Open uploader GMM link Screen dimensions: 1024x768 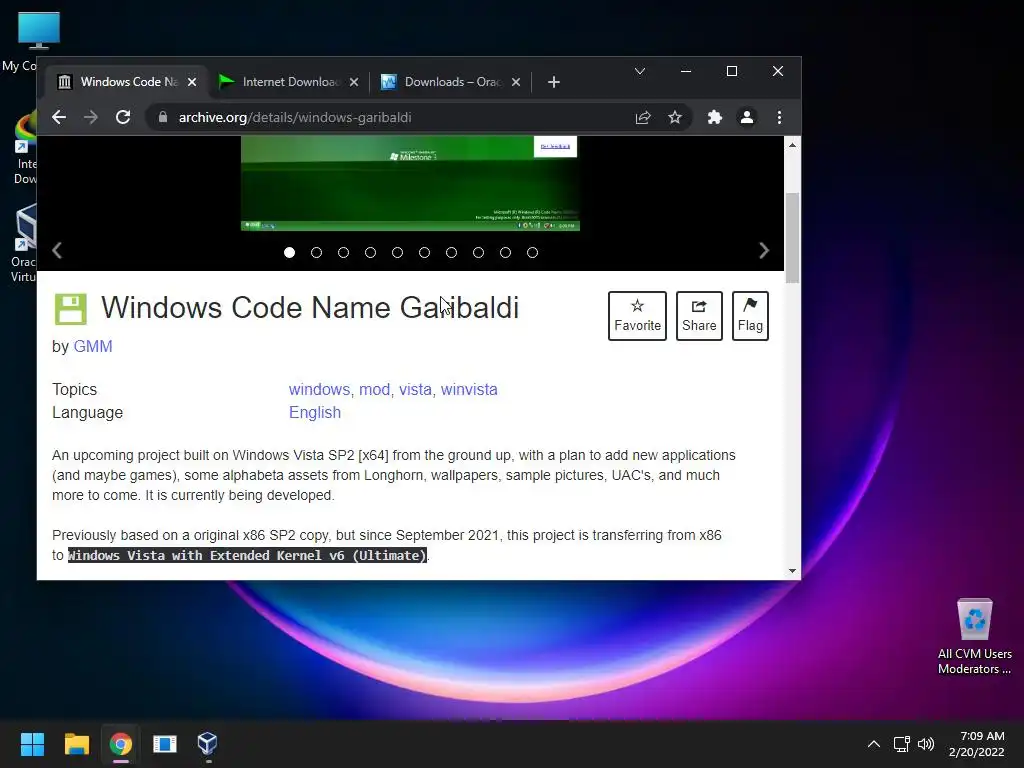tap(93, 347)
